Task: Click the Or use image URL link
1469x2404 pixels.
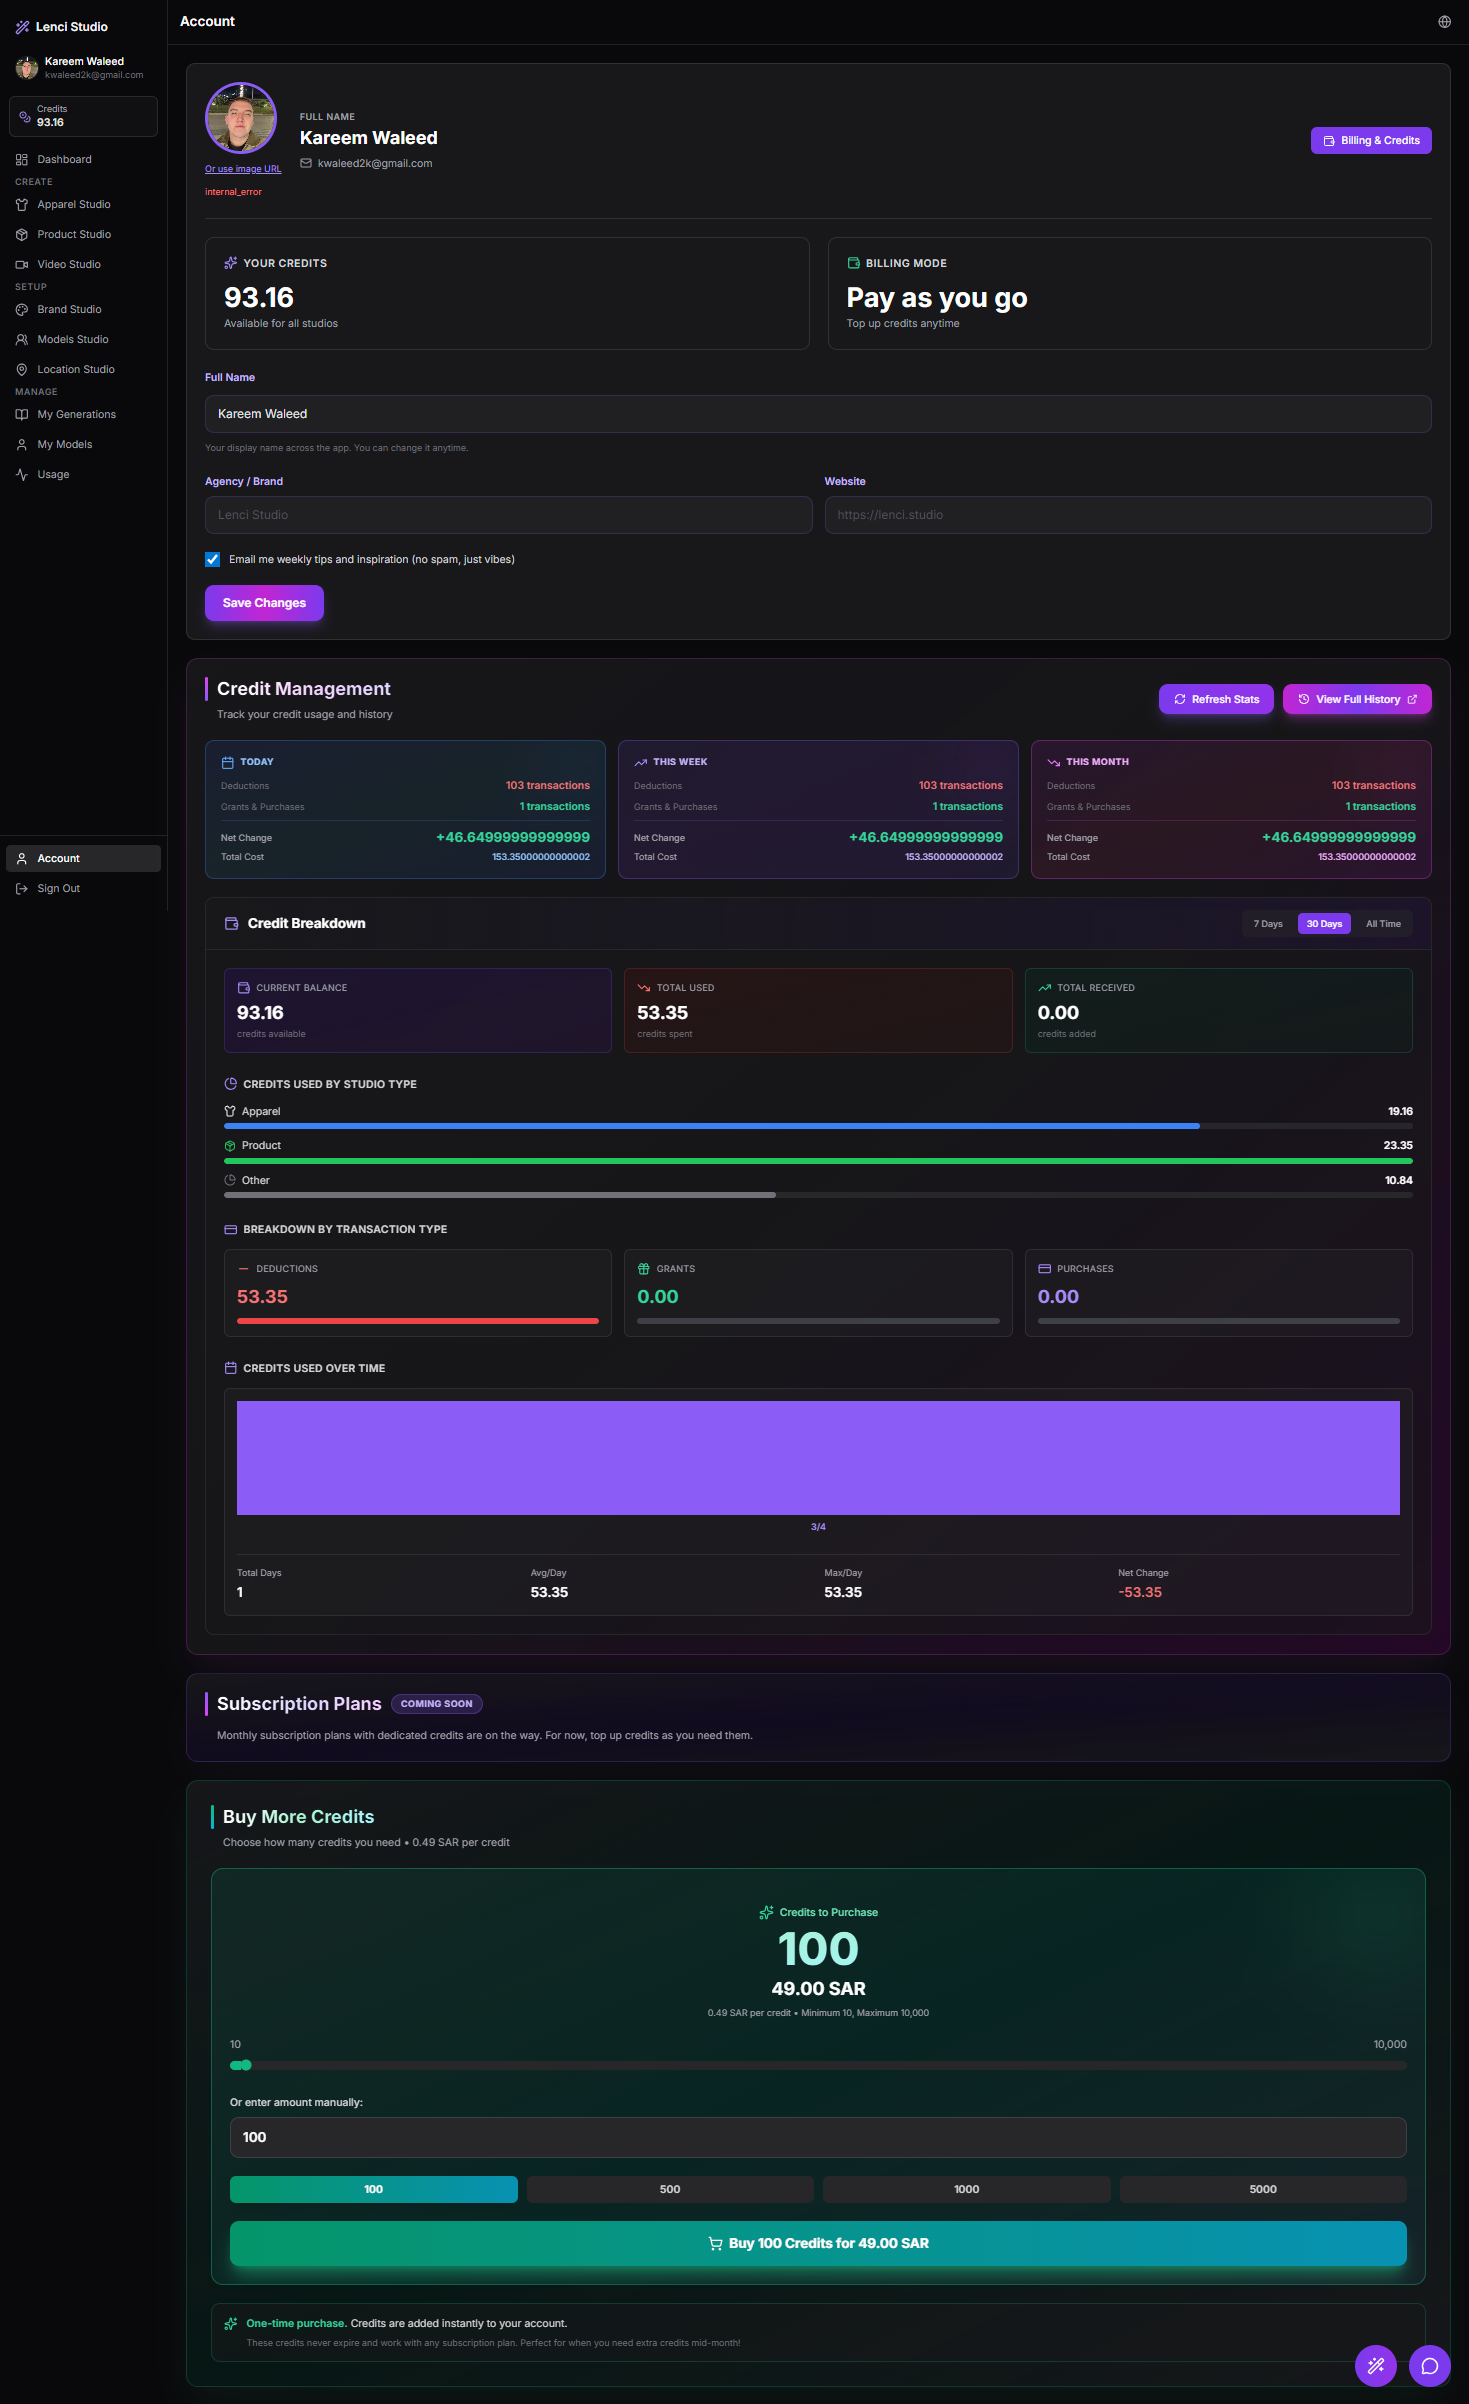Action: pos(243,169)
